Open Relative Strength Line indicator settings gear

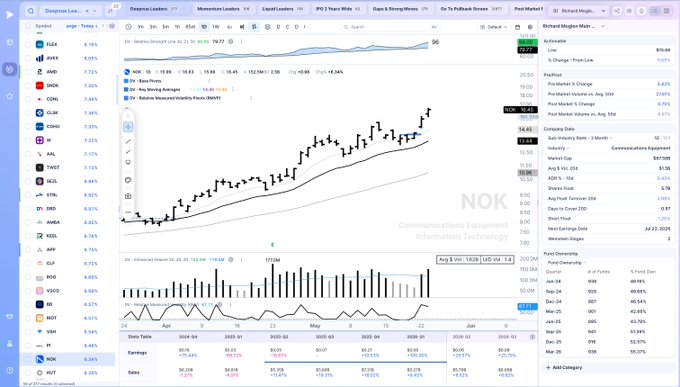point(231,42)
